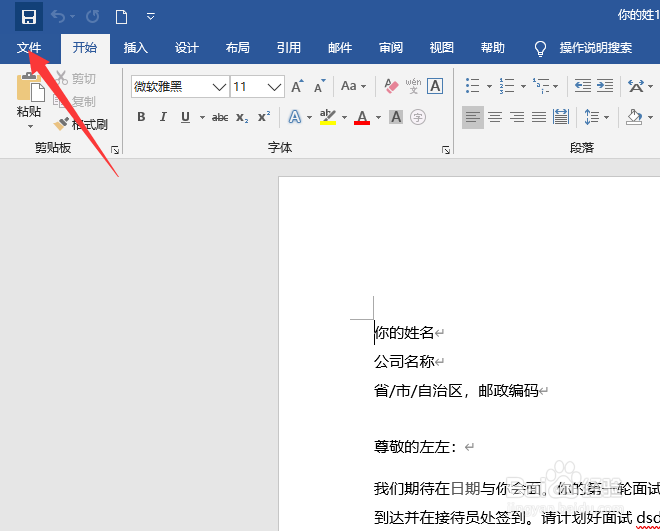The height and width of the screenshot is (531, 660).
Task: Click the Clear All Formatting eraser icon
Action: pos(391,86)
